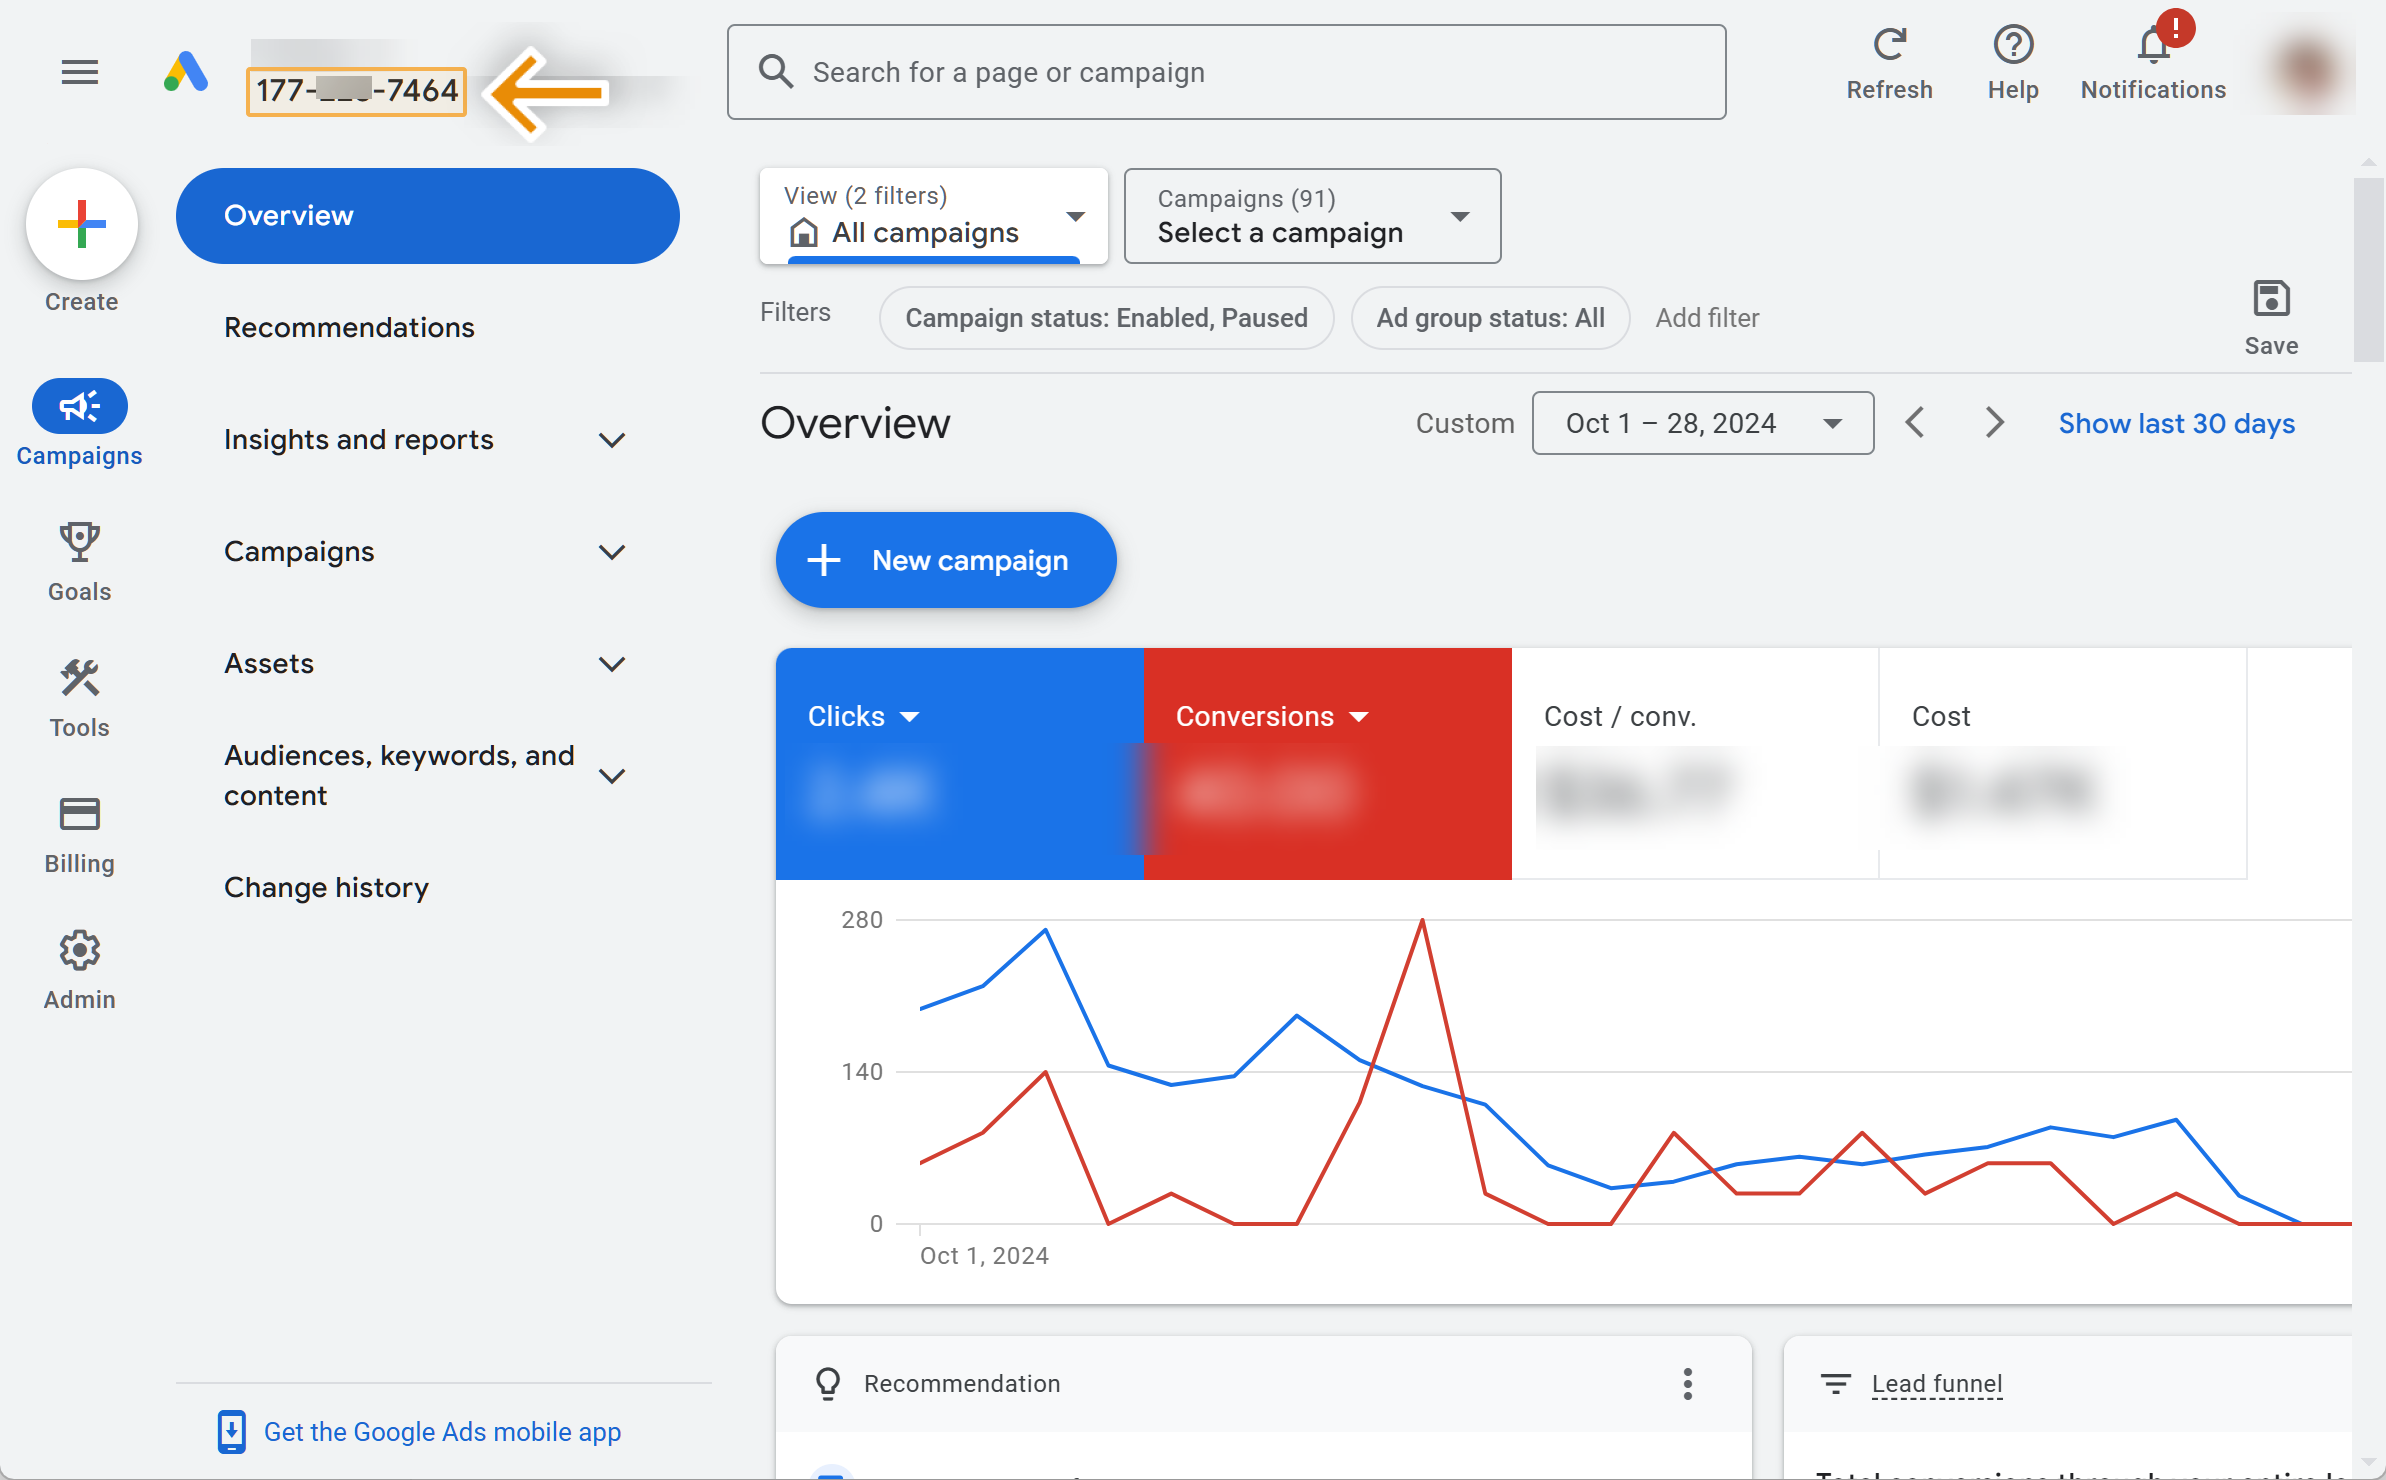Open Recommendations in side menu
This screenshot has width=2386, height=1480.
349,328
